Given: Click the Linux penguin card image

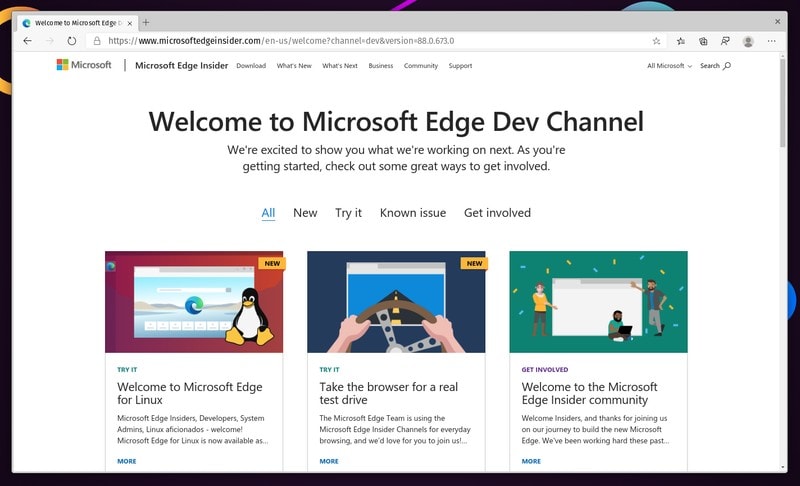Looking at the screenshot, I should 194,302.
